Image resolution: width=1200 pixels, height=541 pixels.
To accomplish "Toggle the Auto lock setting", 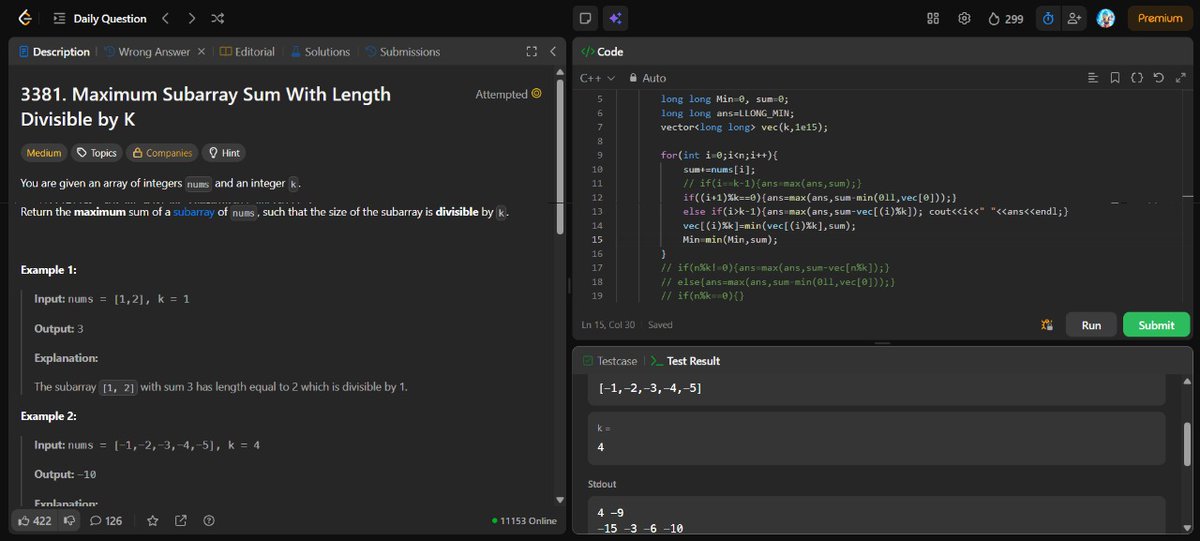I will 647,78.
